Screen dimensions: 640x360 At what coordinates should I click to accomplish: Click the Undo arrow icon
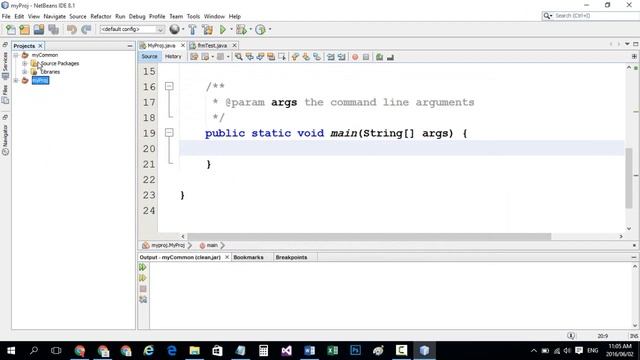pos(72,29)
